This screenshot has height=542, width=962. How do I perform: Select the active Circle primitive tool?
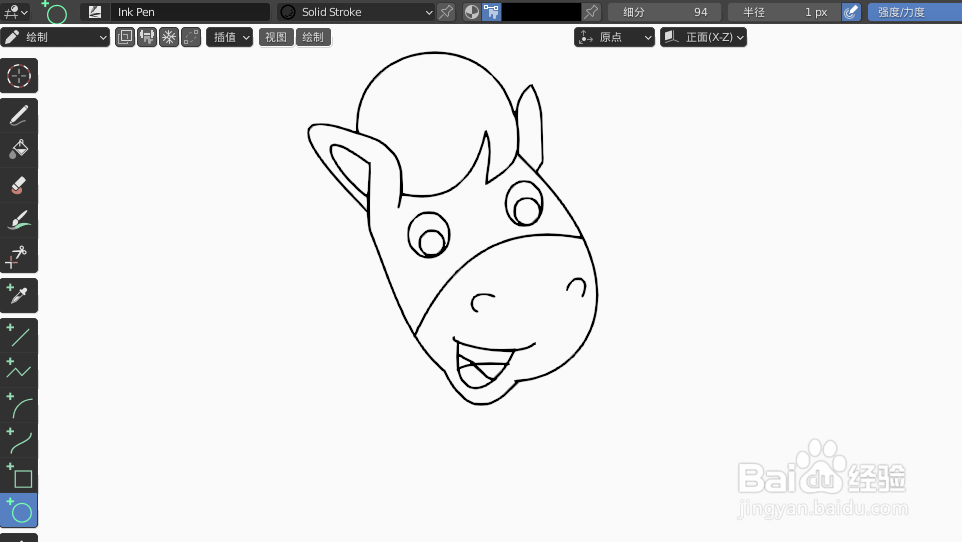[x=19, y=511]
